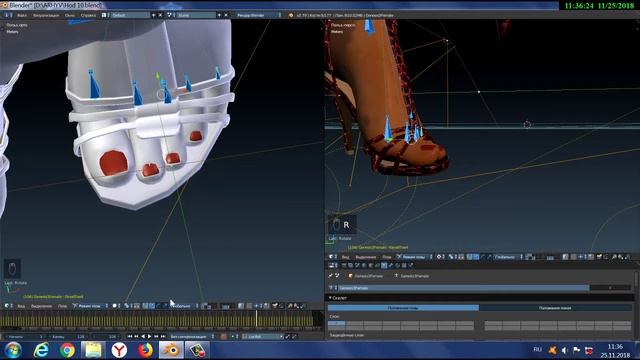Toggle the pin icon in properties breadcrumb
This screenshot has width=640, height=360.
331,276
